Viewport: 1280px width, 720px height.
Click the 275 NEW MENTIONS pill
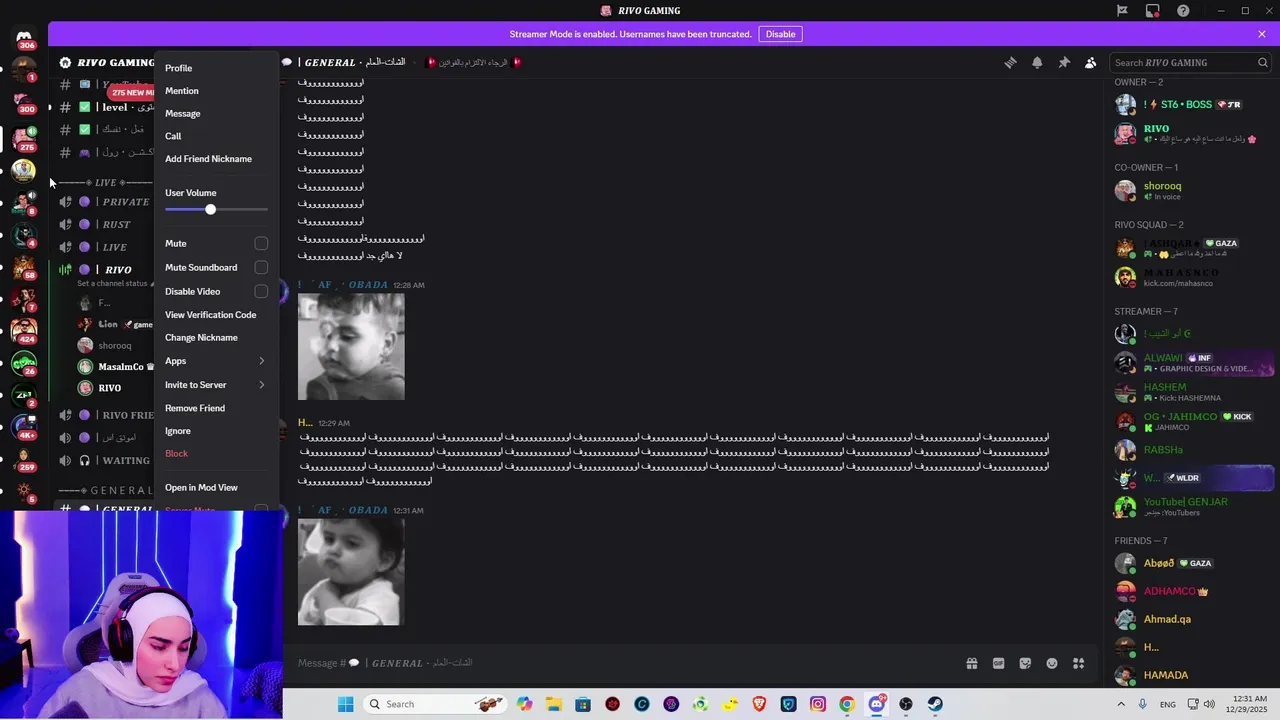132,92
